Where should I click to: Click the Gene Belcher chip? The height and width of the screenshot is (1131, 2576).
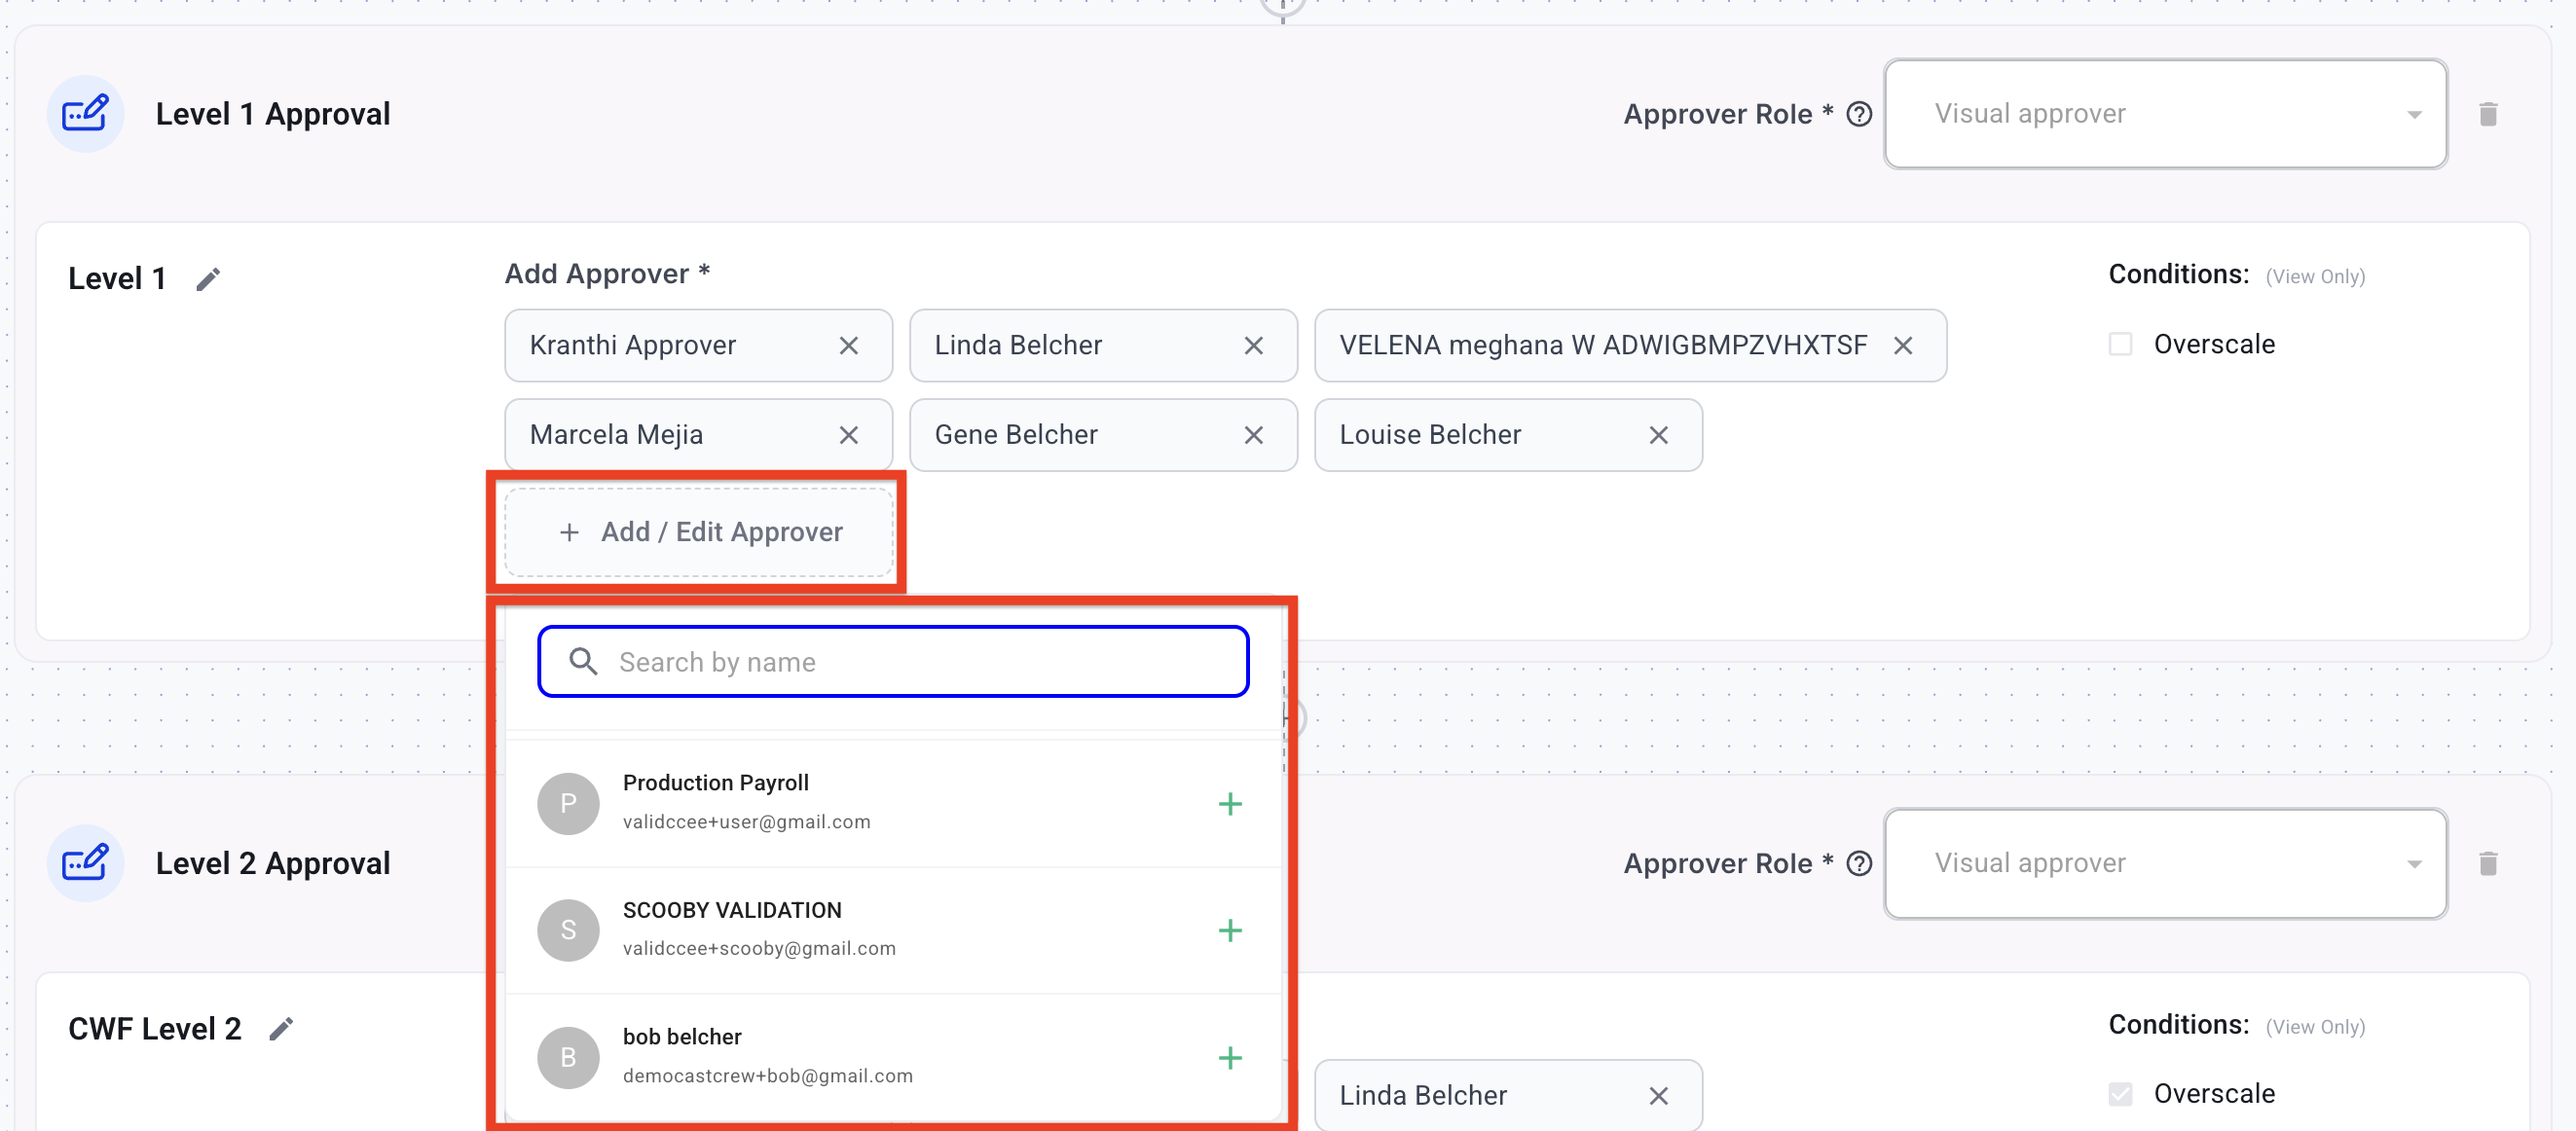click(1104, 435)
